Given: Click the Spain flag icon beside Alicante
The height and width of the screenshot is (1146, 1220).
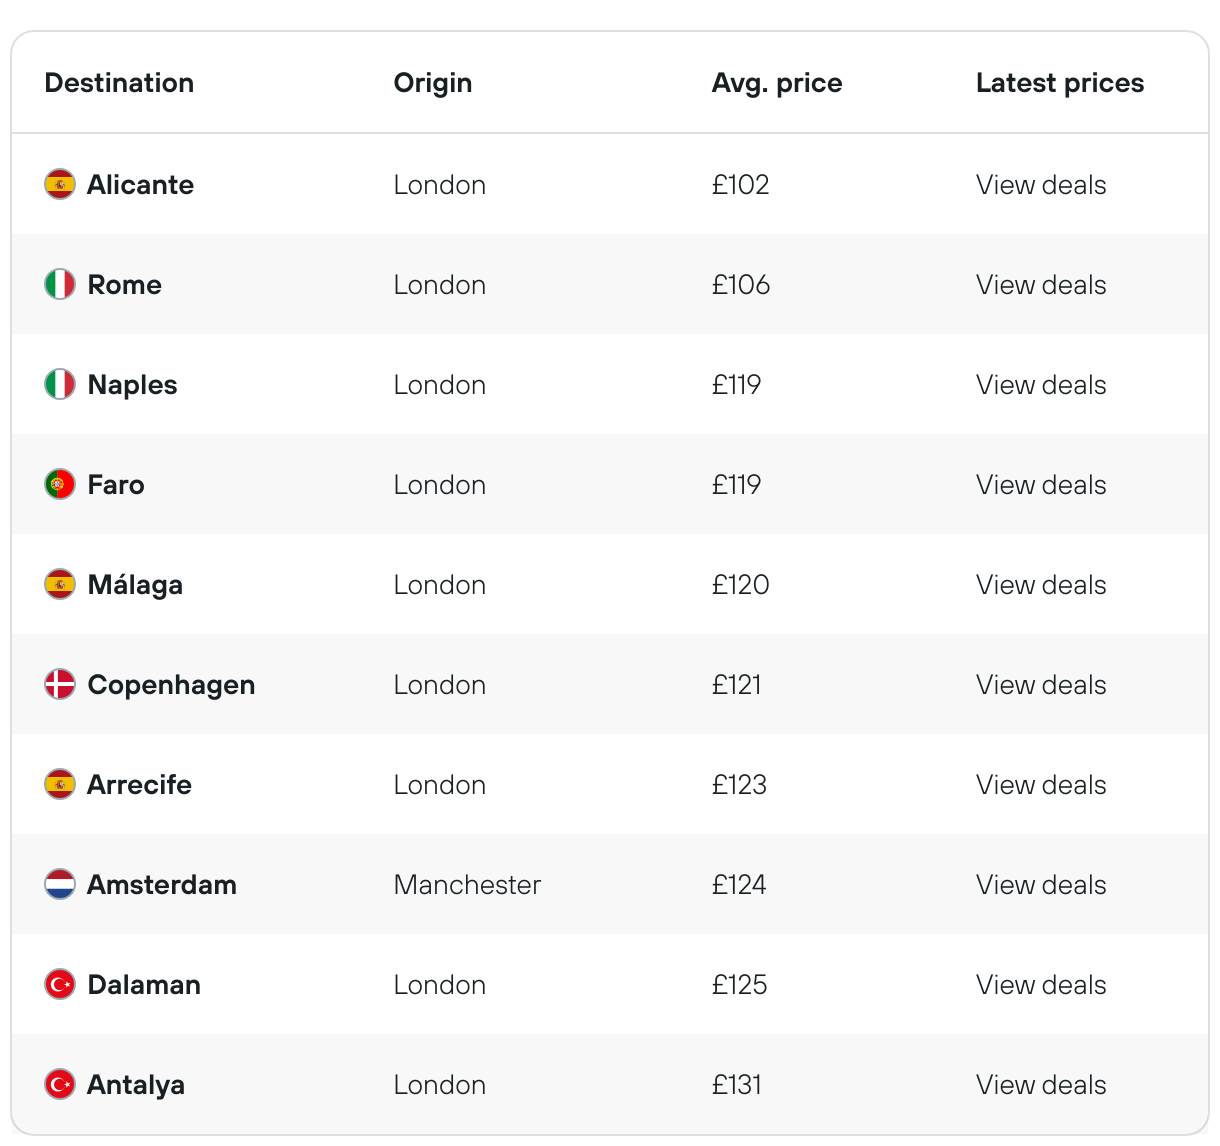Looking at the screenshot, I should (60, 184).
